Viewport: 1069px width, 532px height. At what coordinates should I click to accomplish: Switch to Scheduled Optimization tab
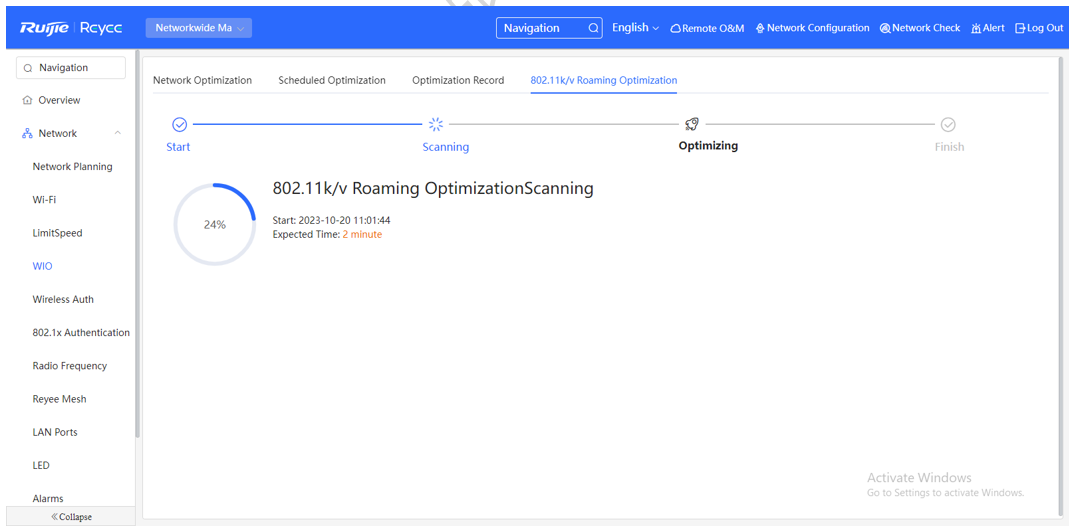pyautogui.click(x=331, y=80)
